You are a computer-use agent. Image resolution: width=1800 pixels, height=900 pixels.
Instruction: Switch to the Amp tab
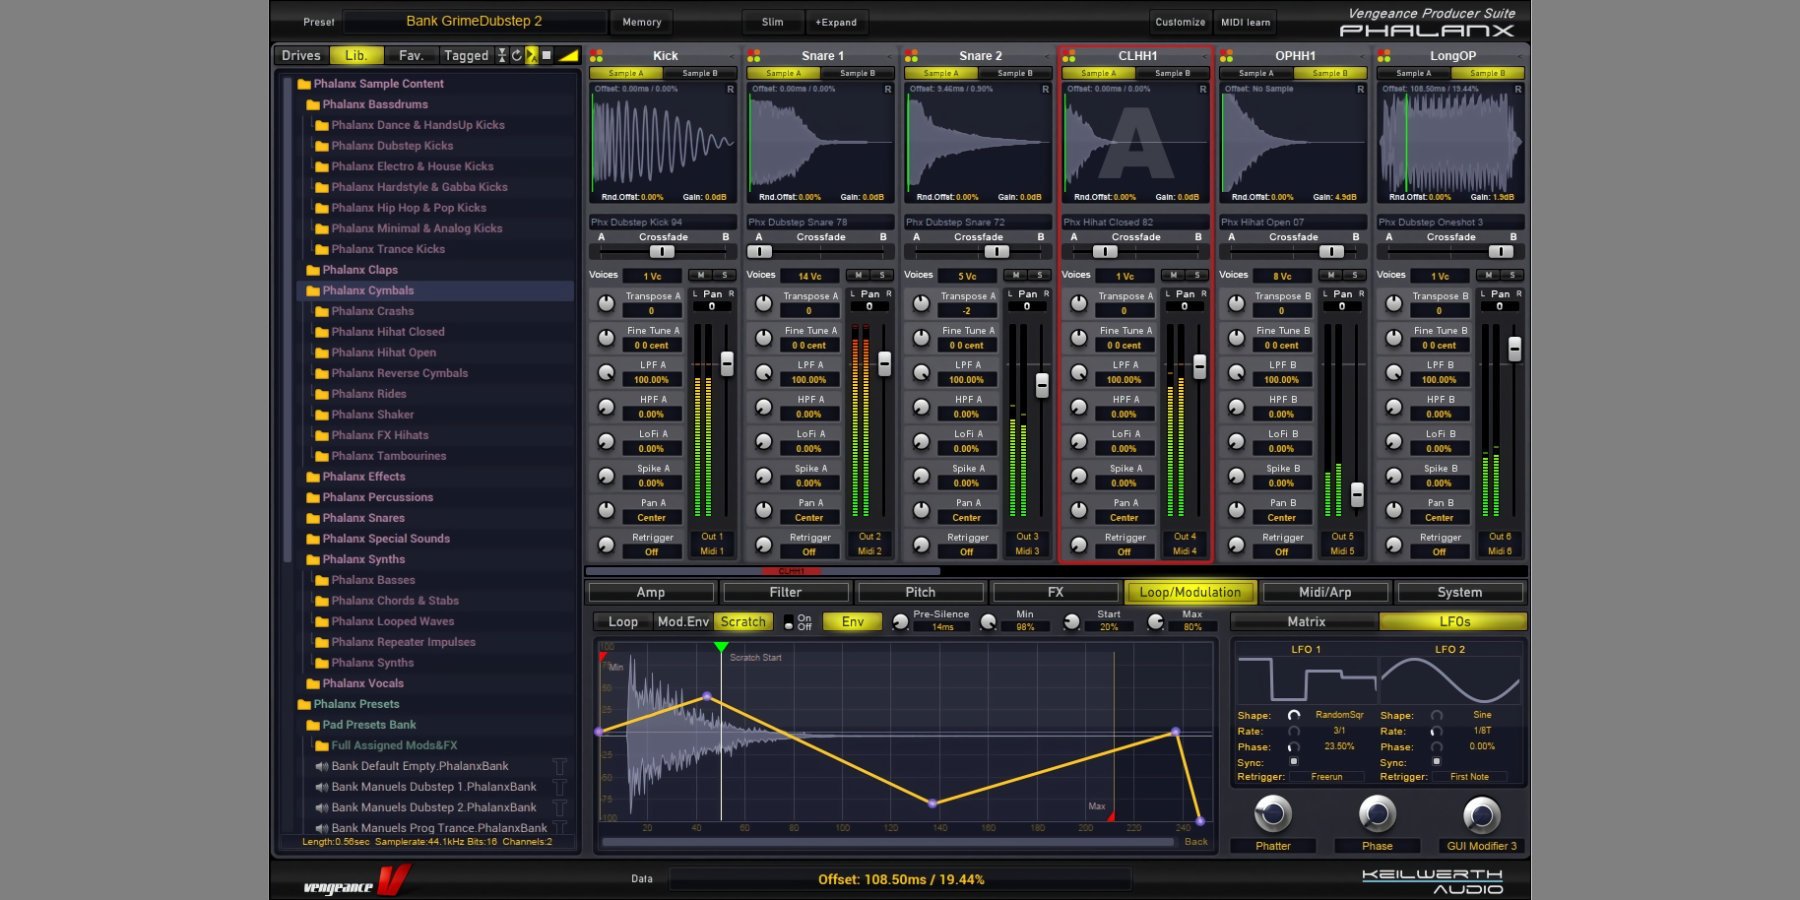pos(651,593)
